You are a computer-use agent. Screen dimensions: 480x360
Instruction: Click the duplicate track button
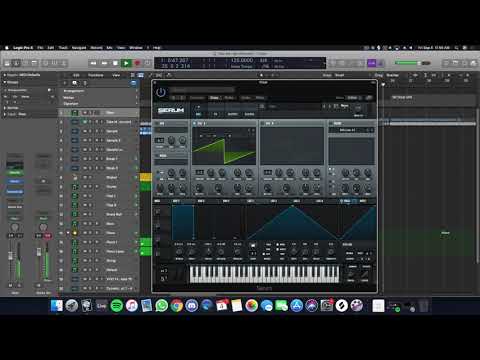tap(75, 83)
